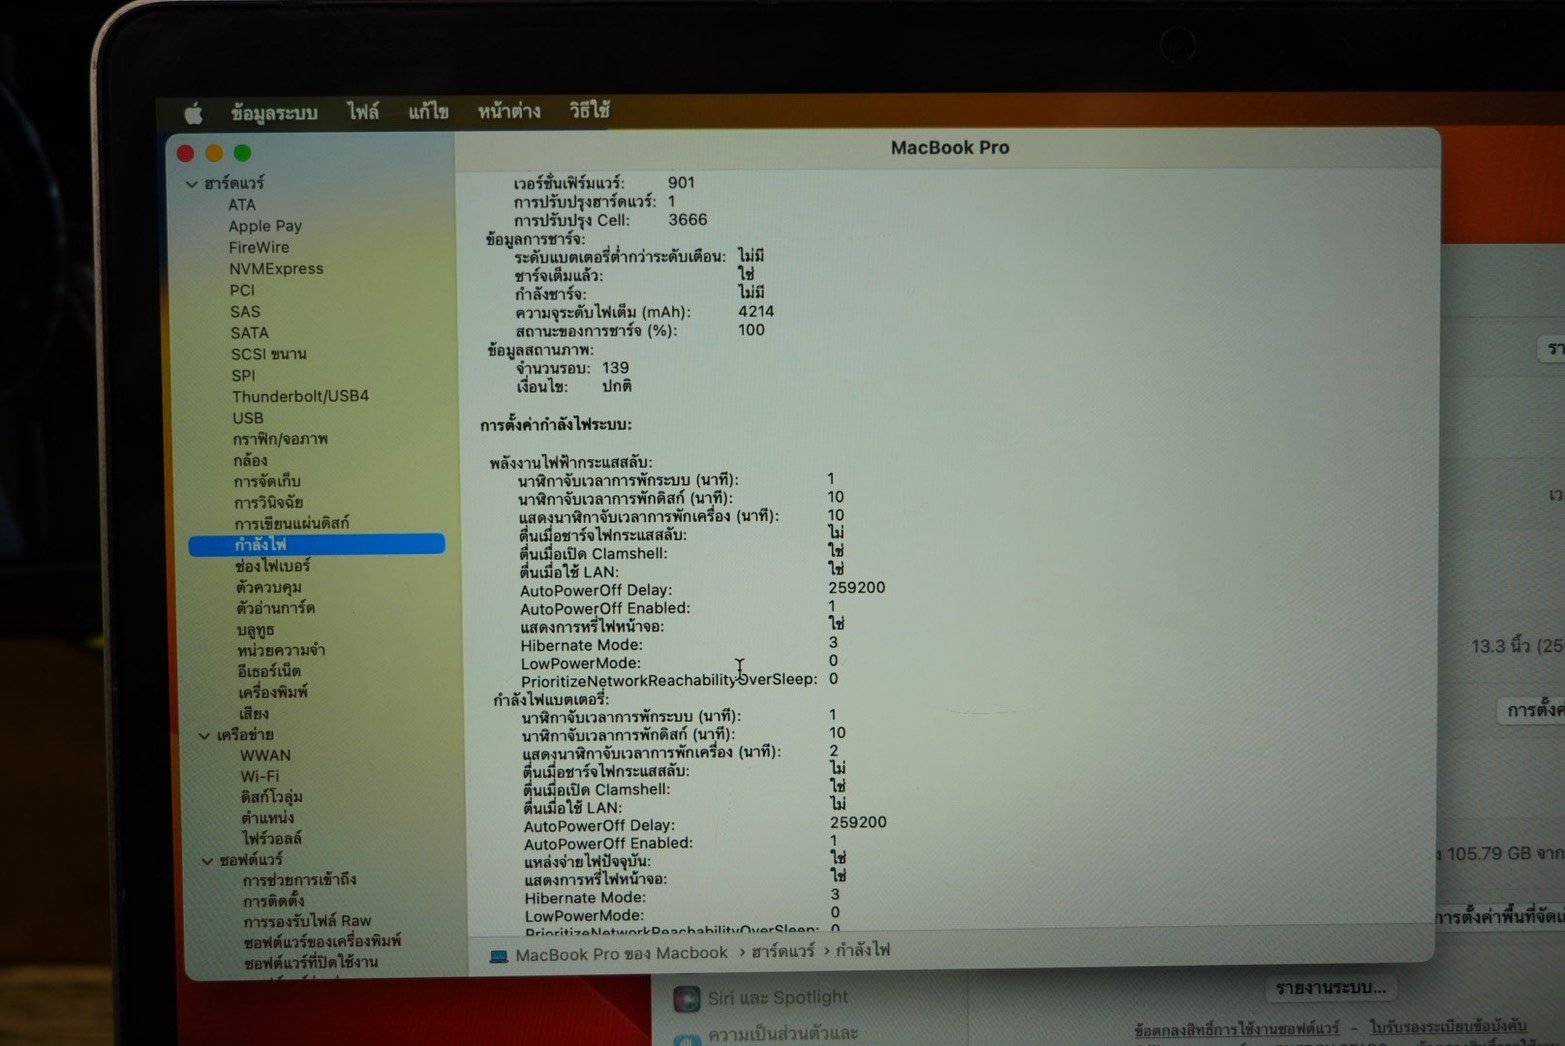Select NVMExpress in the sidebar
The image size is (1565, 1046).
click(x=276, y=269)
